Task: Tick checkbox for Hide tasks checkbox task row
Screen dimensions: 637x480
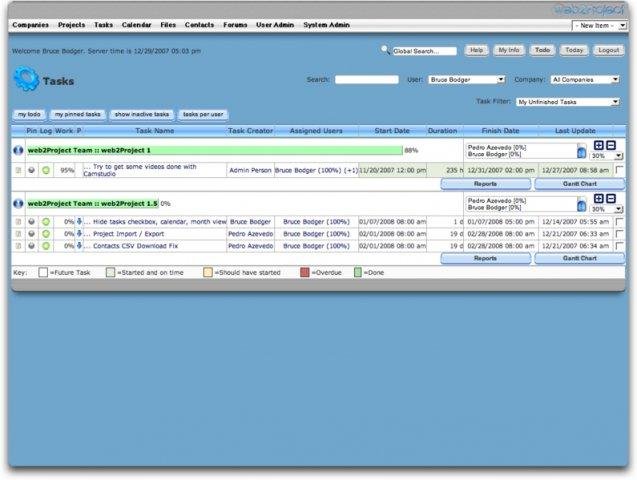Action: tap(620, 222)
